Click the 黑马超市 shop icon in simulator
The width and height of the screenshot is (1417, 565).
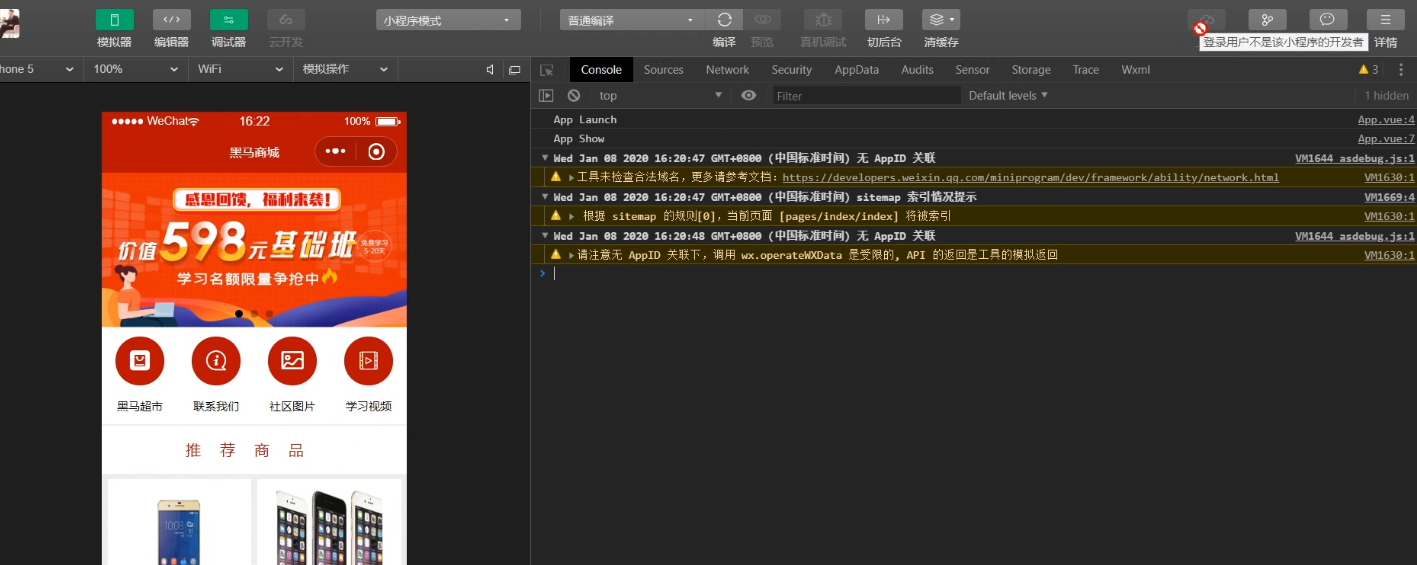coord(140,361)
